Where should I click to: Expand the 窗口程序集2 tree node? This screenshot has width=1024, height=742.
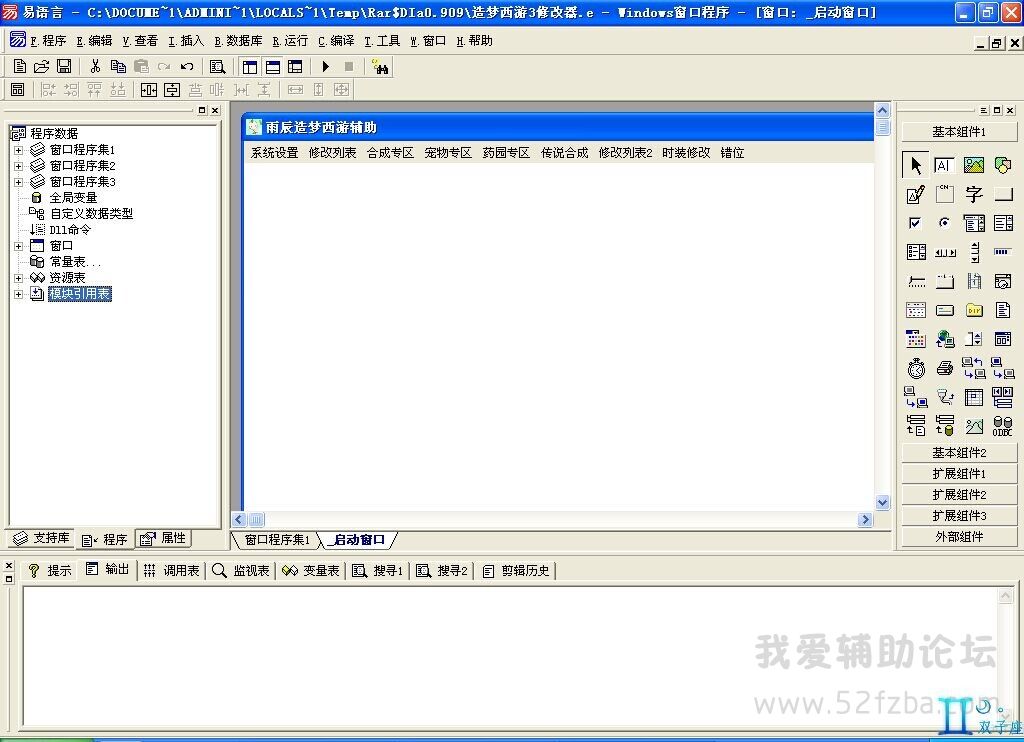tap(18, 166)
